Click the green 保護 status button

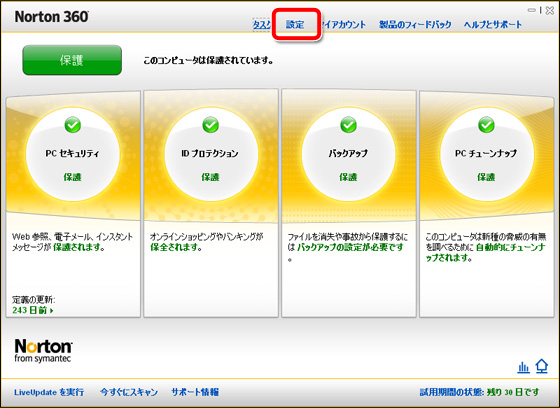tap(72, 60)
